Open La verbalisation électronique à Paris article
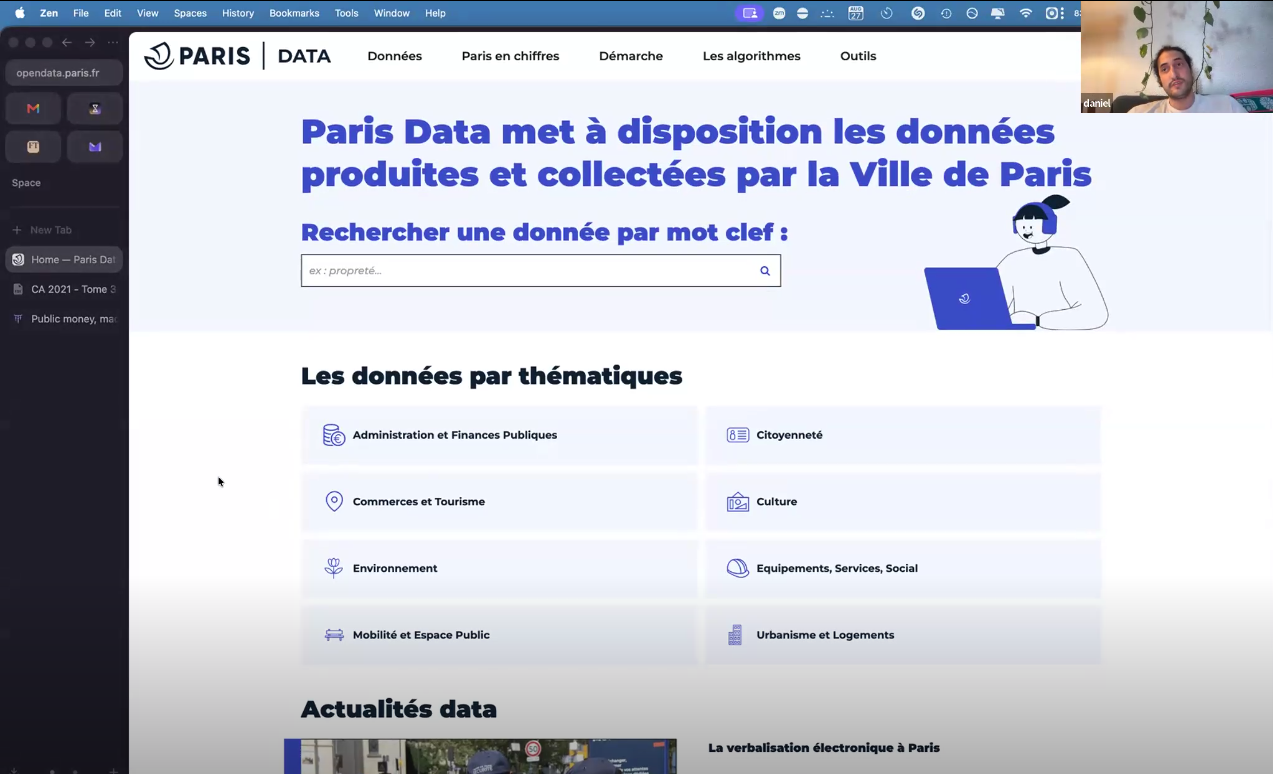Image resolution: width=1273 pixels, height=774 pixels. pyautogui.click(x=824, y=747)
